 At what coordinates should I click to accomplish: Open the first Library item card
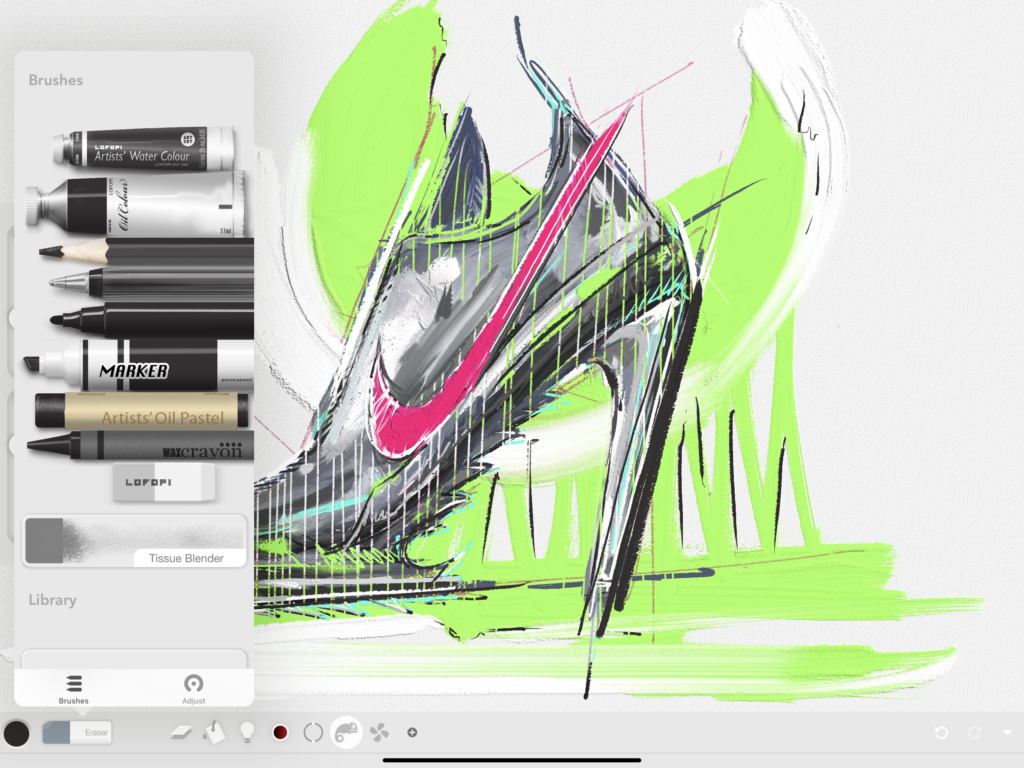click(135, 658)
